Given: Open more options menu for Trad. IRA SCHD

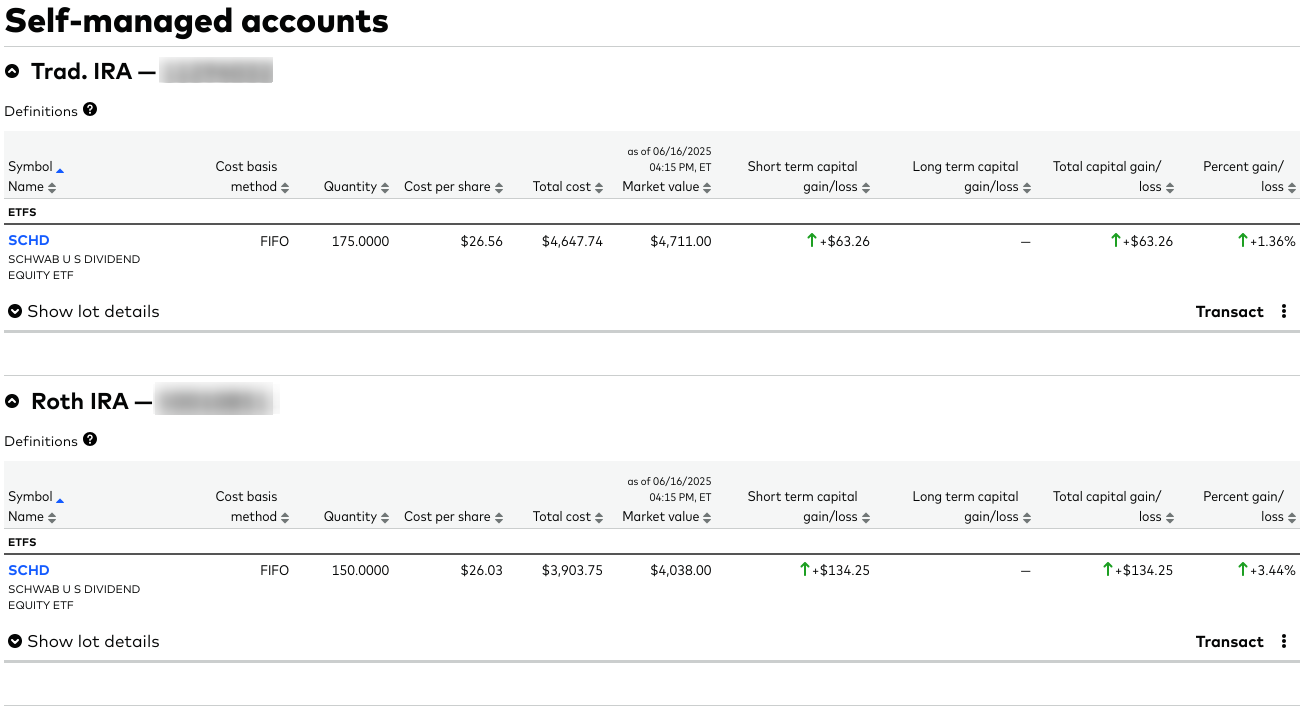Looking at the screenshot, I should tap(1285, 311).
